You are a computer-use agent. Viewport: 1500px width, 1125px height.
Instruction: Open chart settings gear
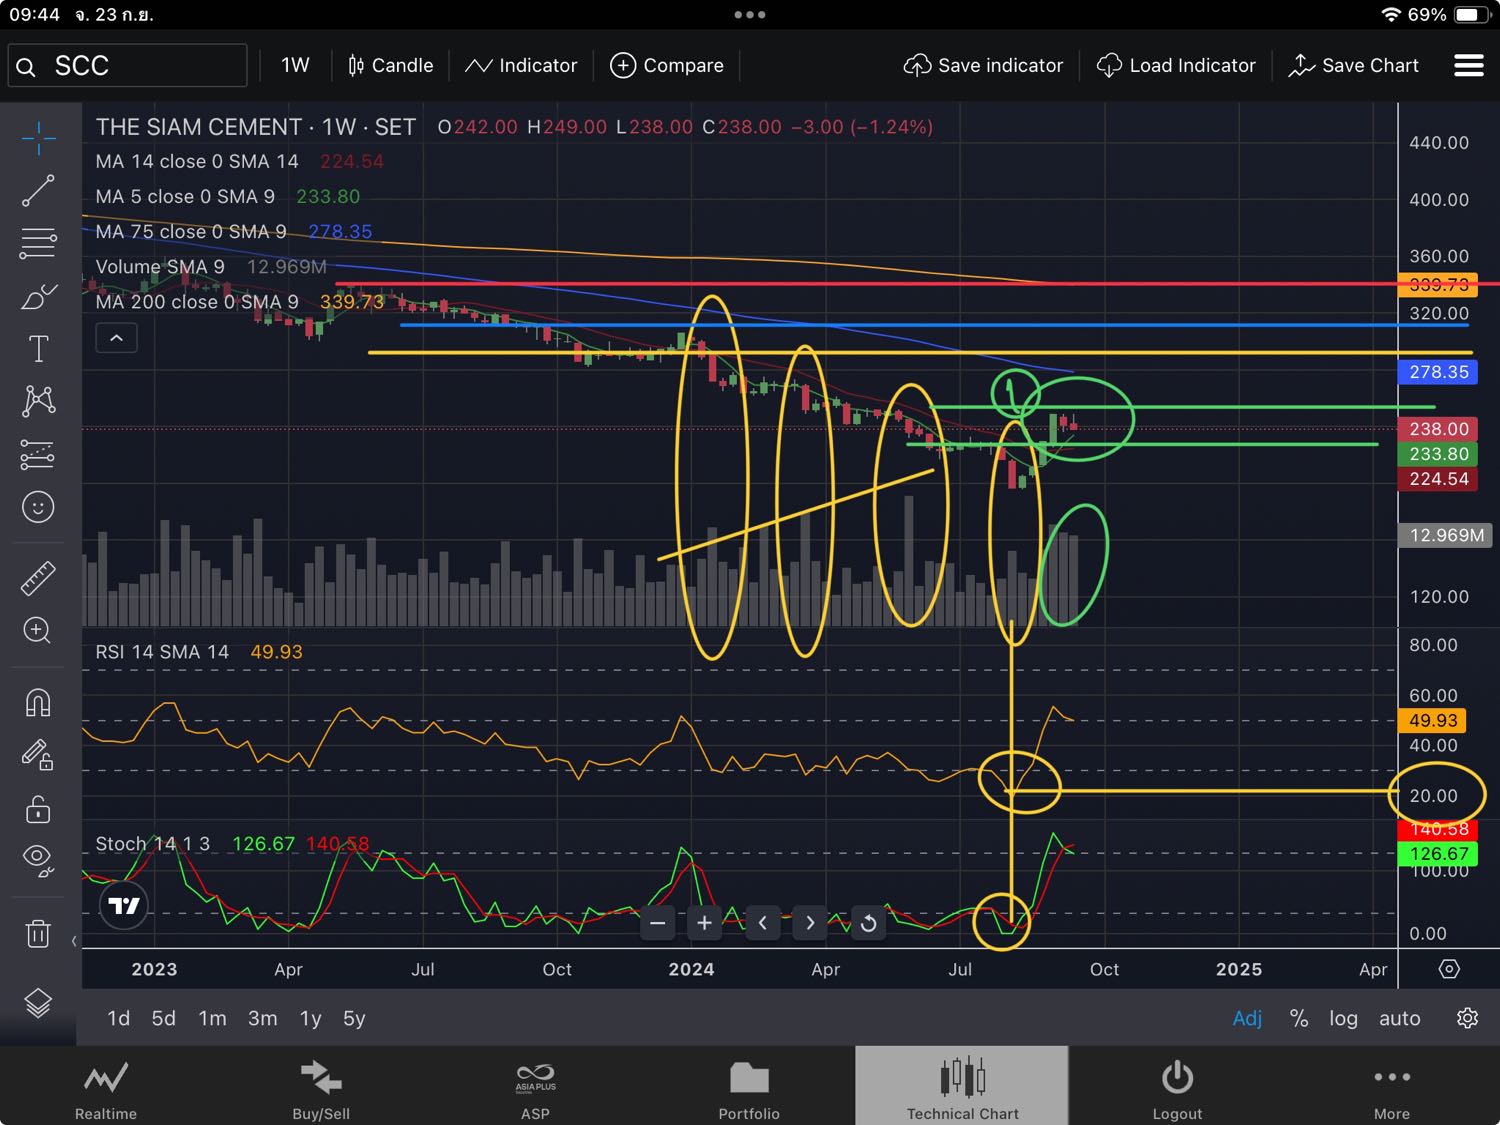coord(1467,1018)
